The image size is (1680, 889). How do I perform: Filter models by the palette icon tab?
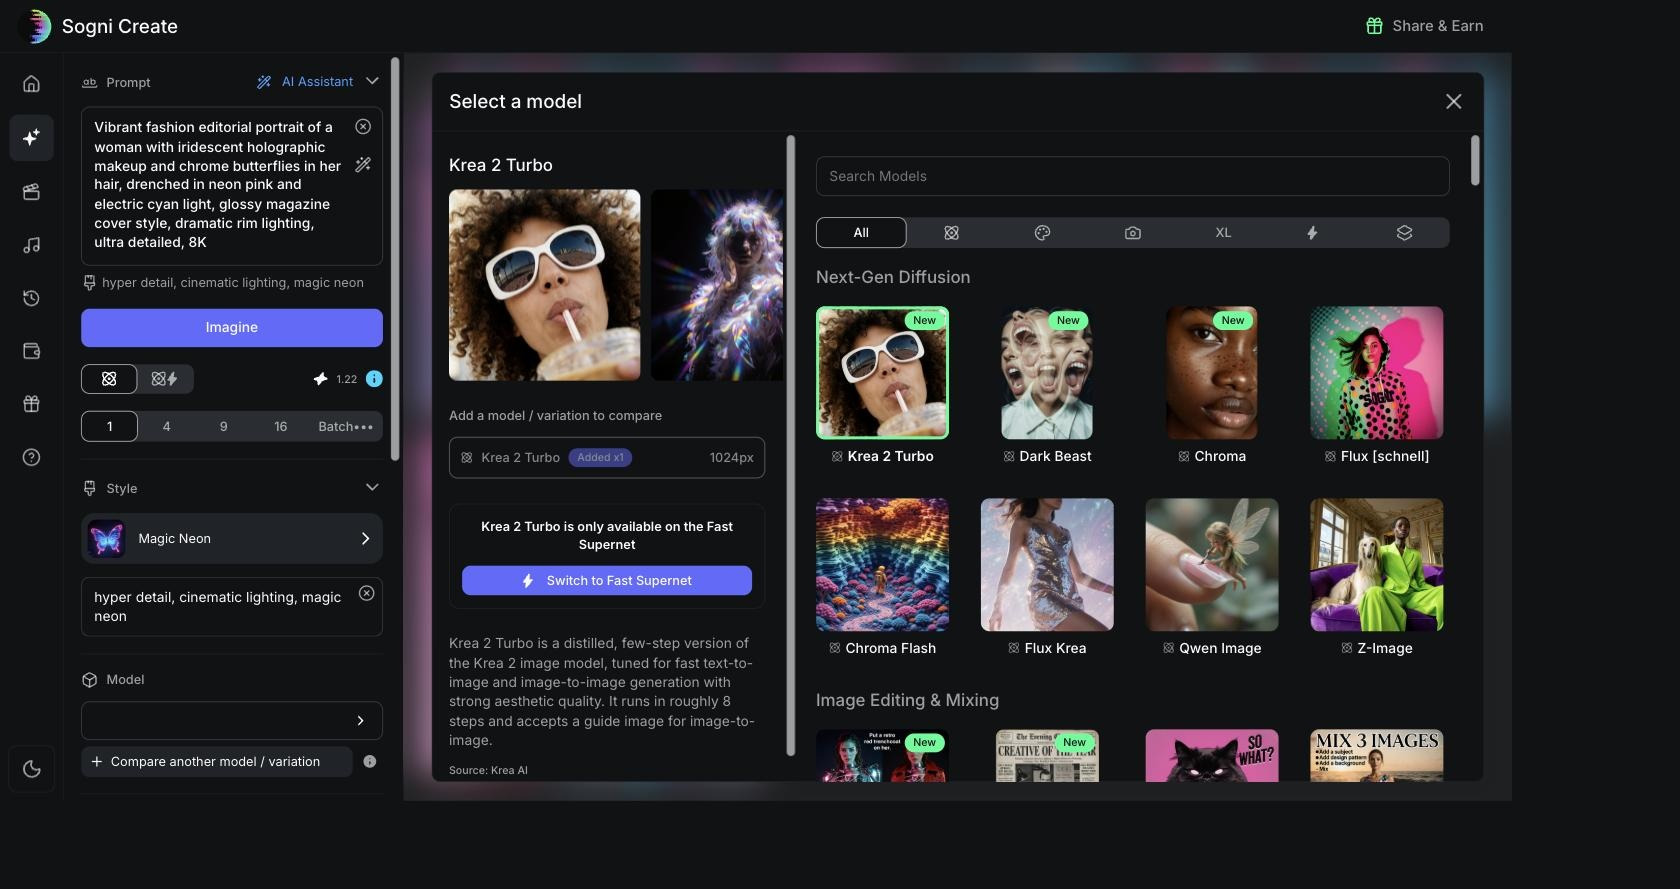pyautogui.click(x=1042, y=233)
